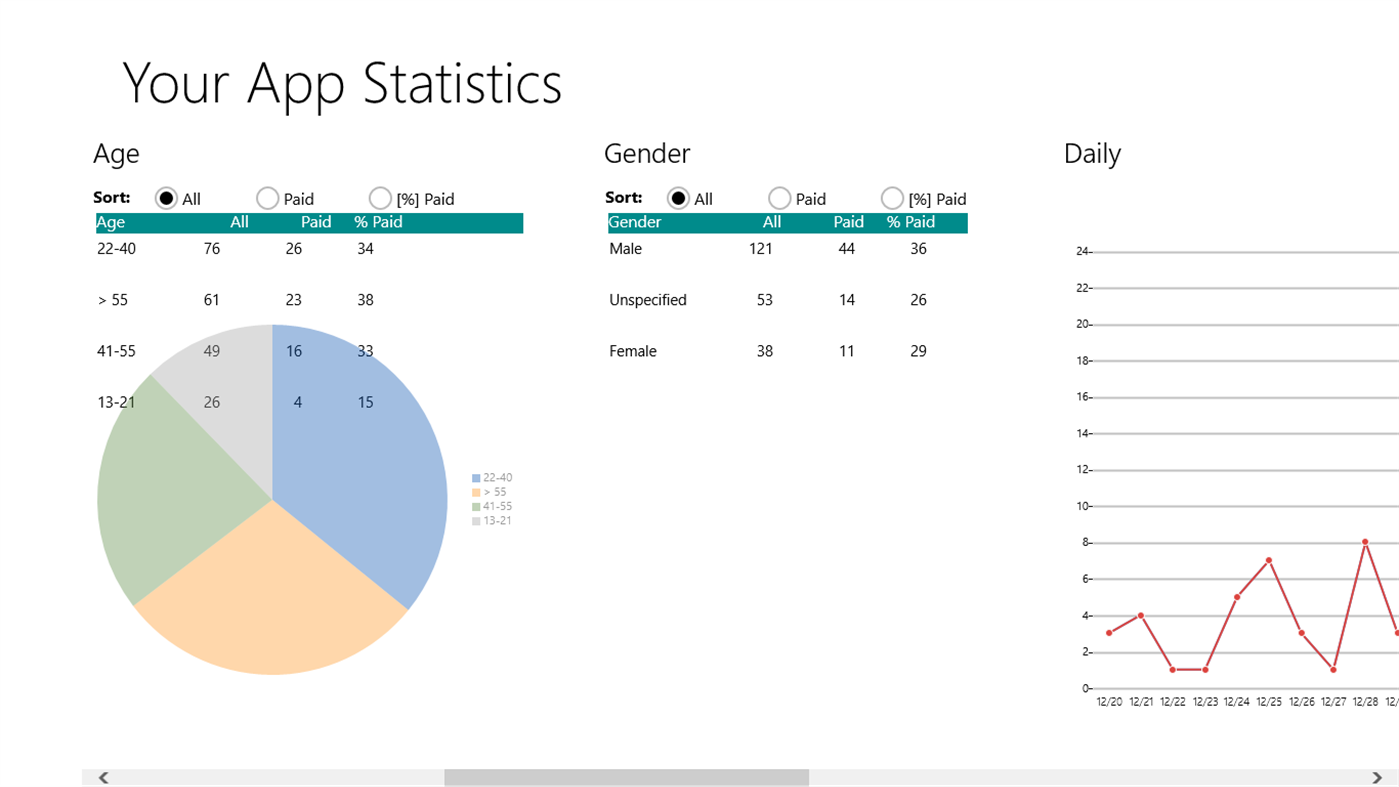Screen dimensions: 1399x787
Task: Select [%] Paid sorting for Gender
Action: tap(891, 197)
